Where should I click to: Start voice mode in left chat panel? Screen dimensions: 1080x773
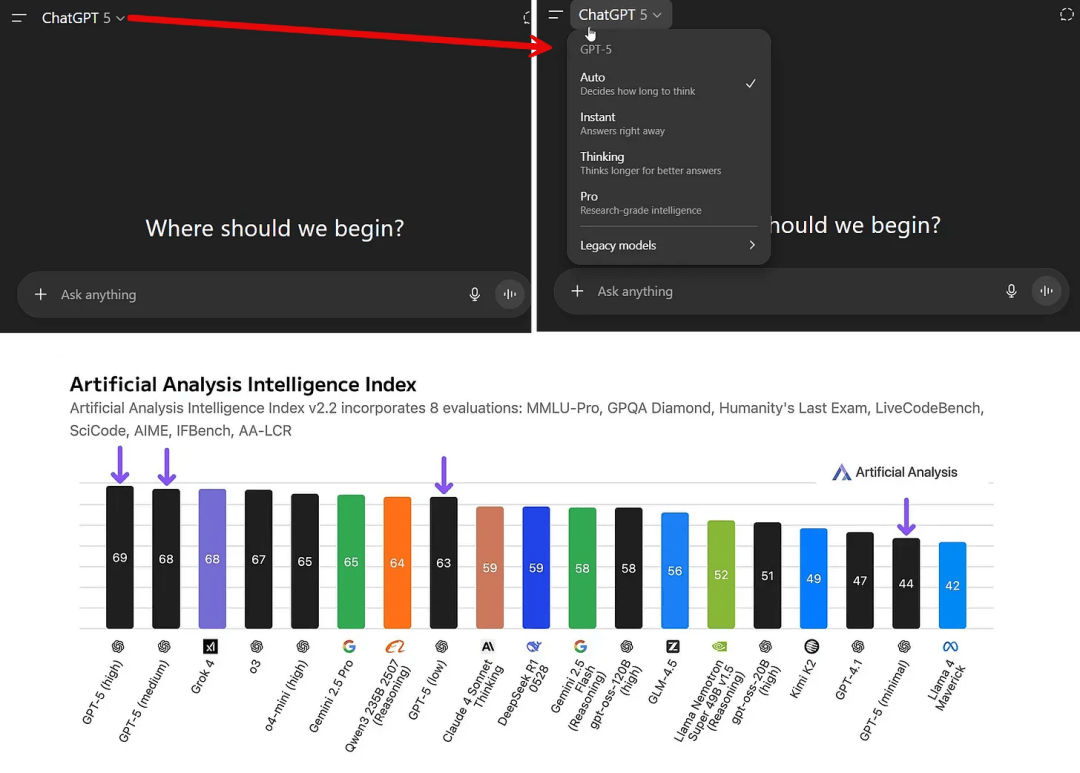510,294
